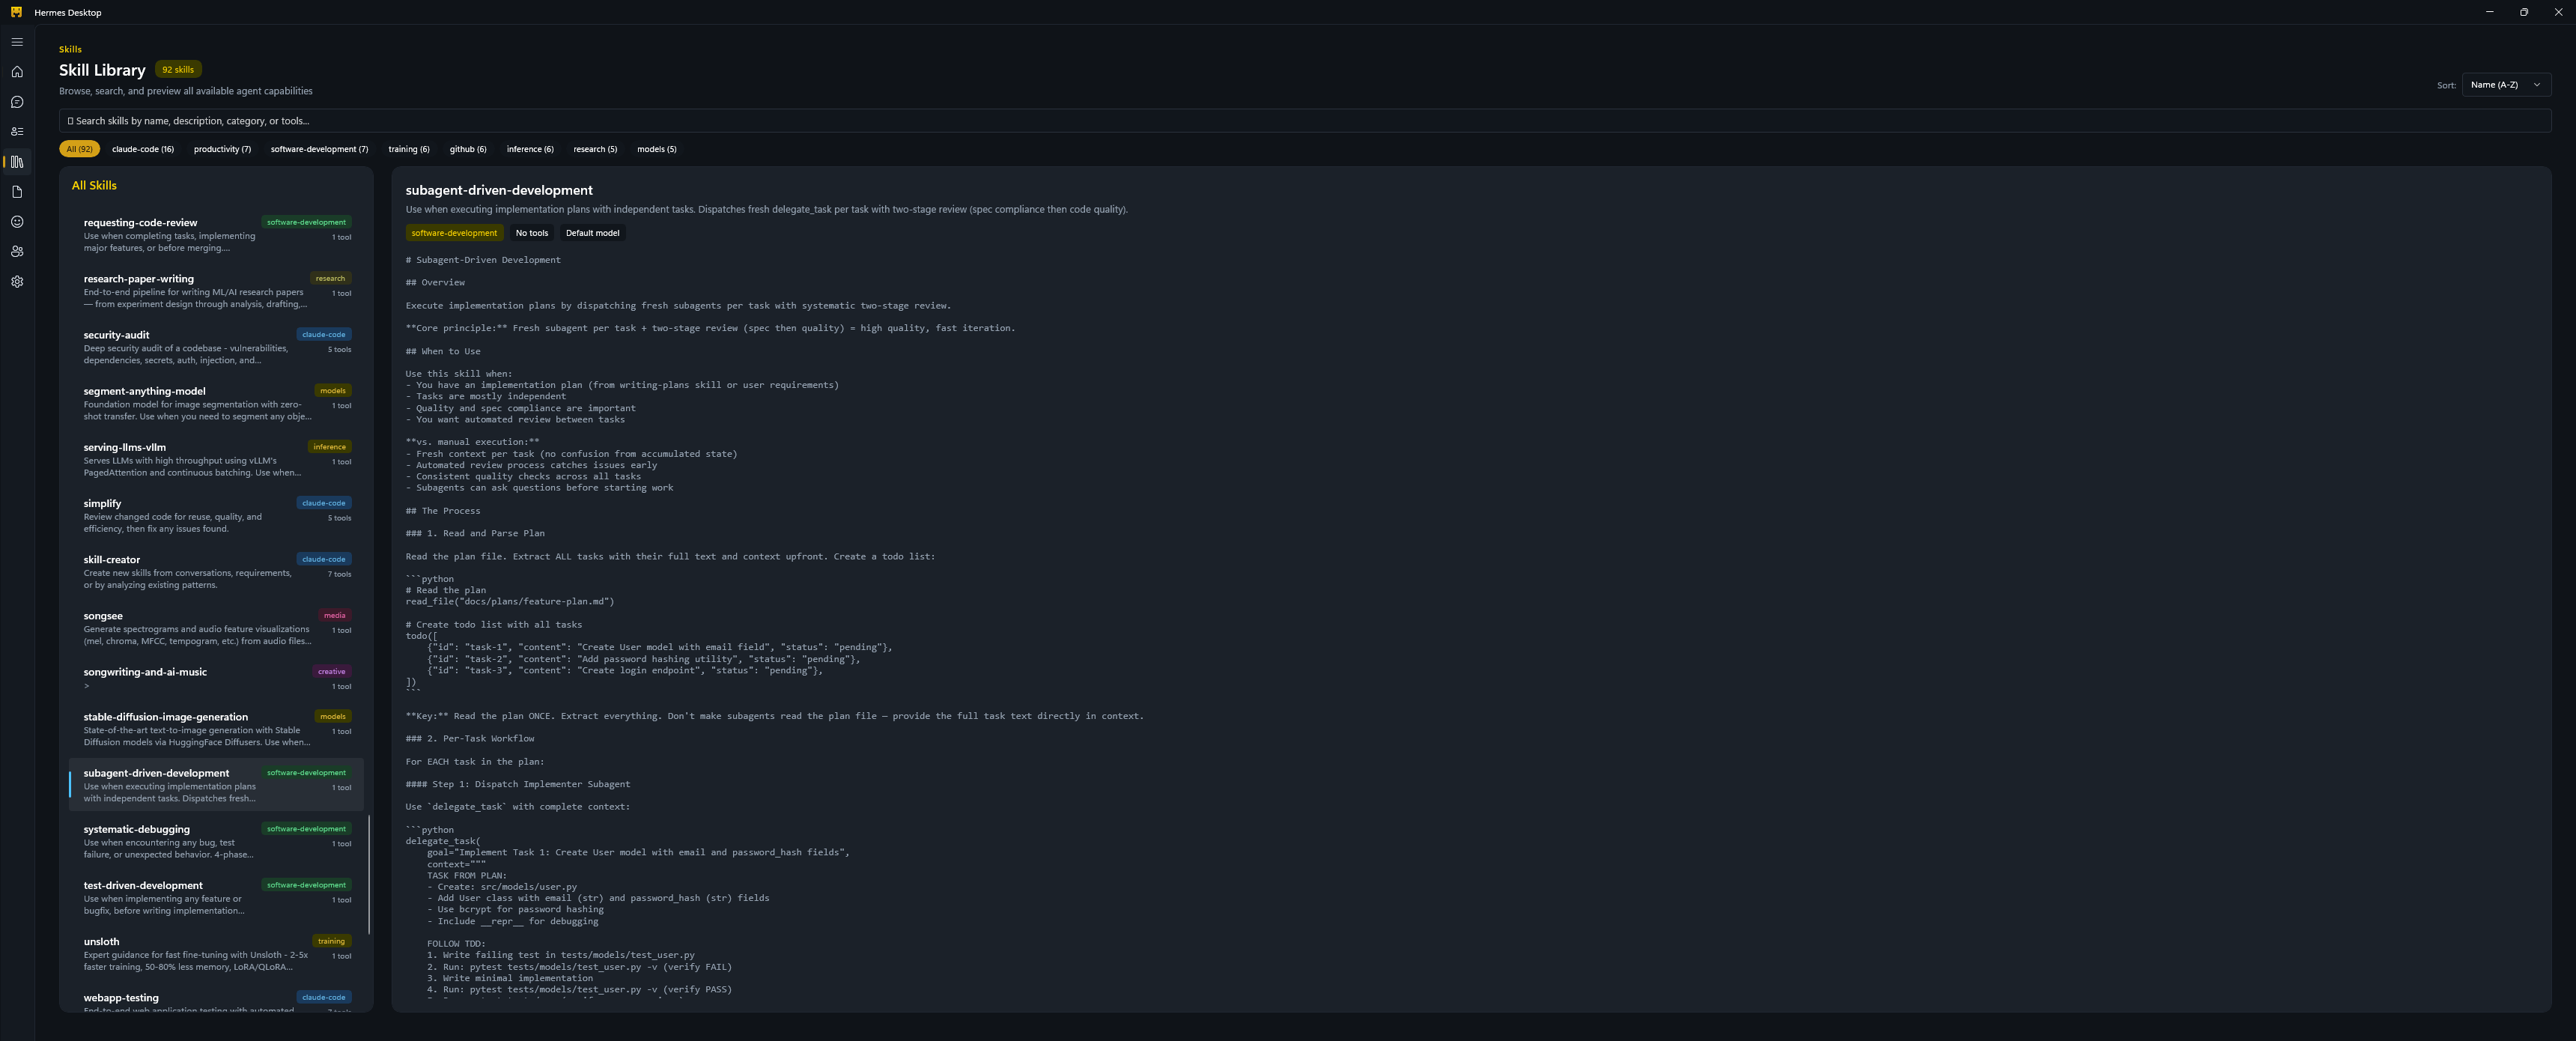This screenshot has height=1041, width=2576.
Task: Select the stable-diffusion-image-generation skill
Action: [x=217, y=728]
